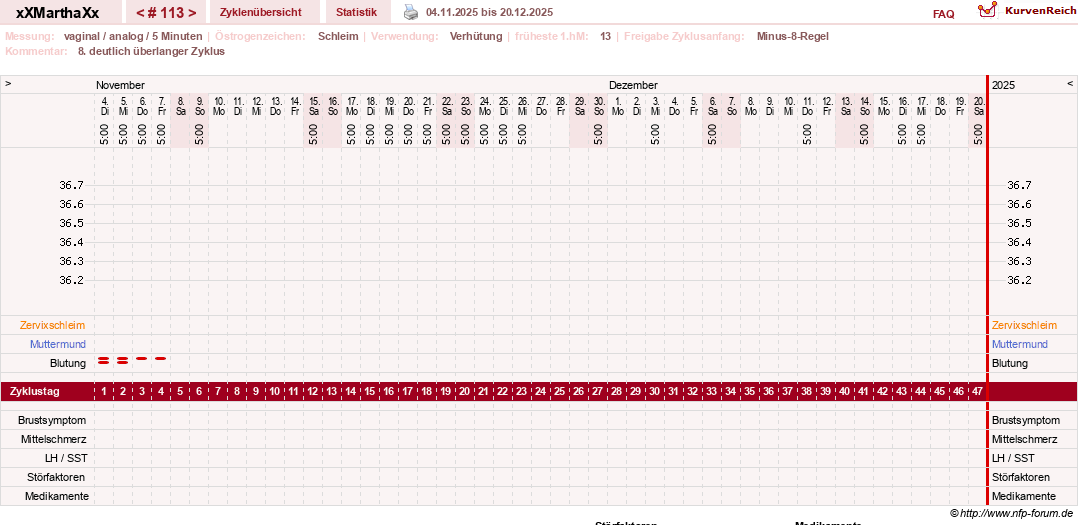The height and width of the screenshot is (525, 1078).
Task: Click the left arrow at top-left of chart
Action: [8, 84]
